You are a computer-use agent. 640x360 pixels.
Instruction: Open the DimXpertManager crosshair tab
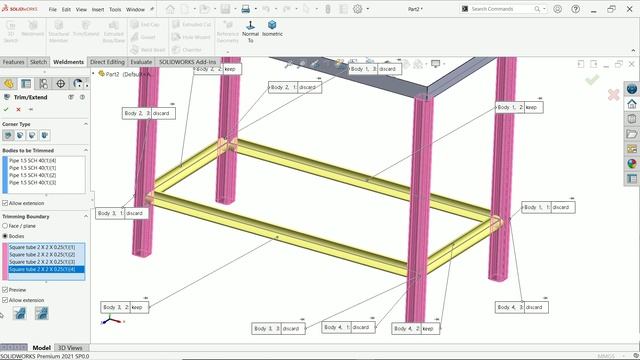tap(60, 84)
